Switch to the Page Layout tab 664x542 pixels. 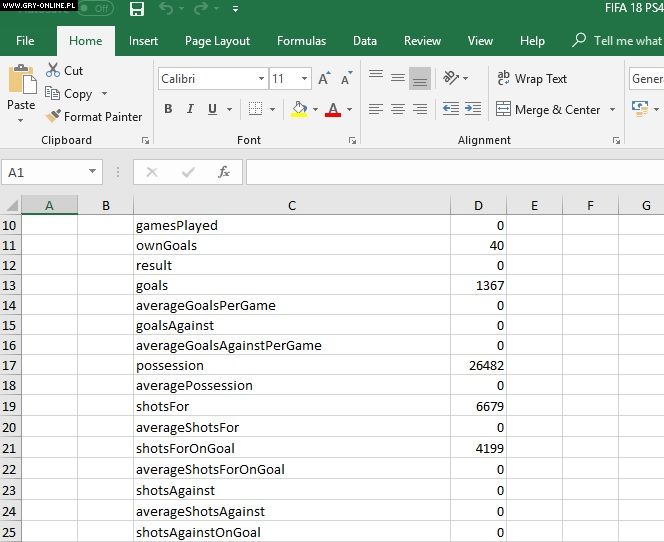(x=217, y=41)
